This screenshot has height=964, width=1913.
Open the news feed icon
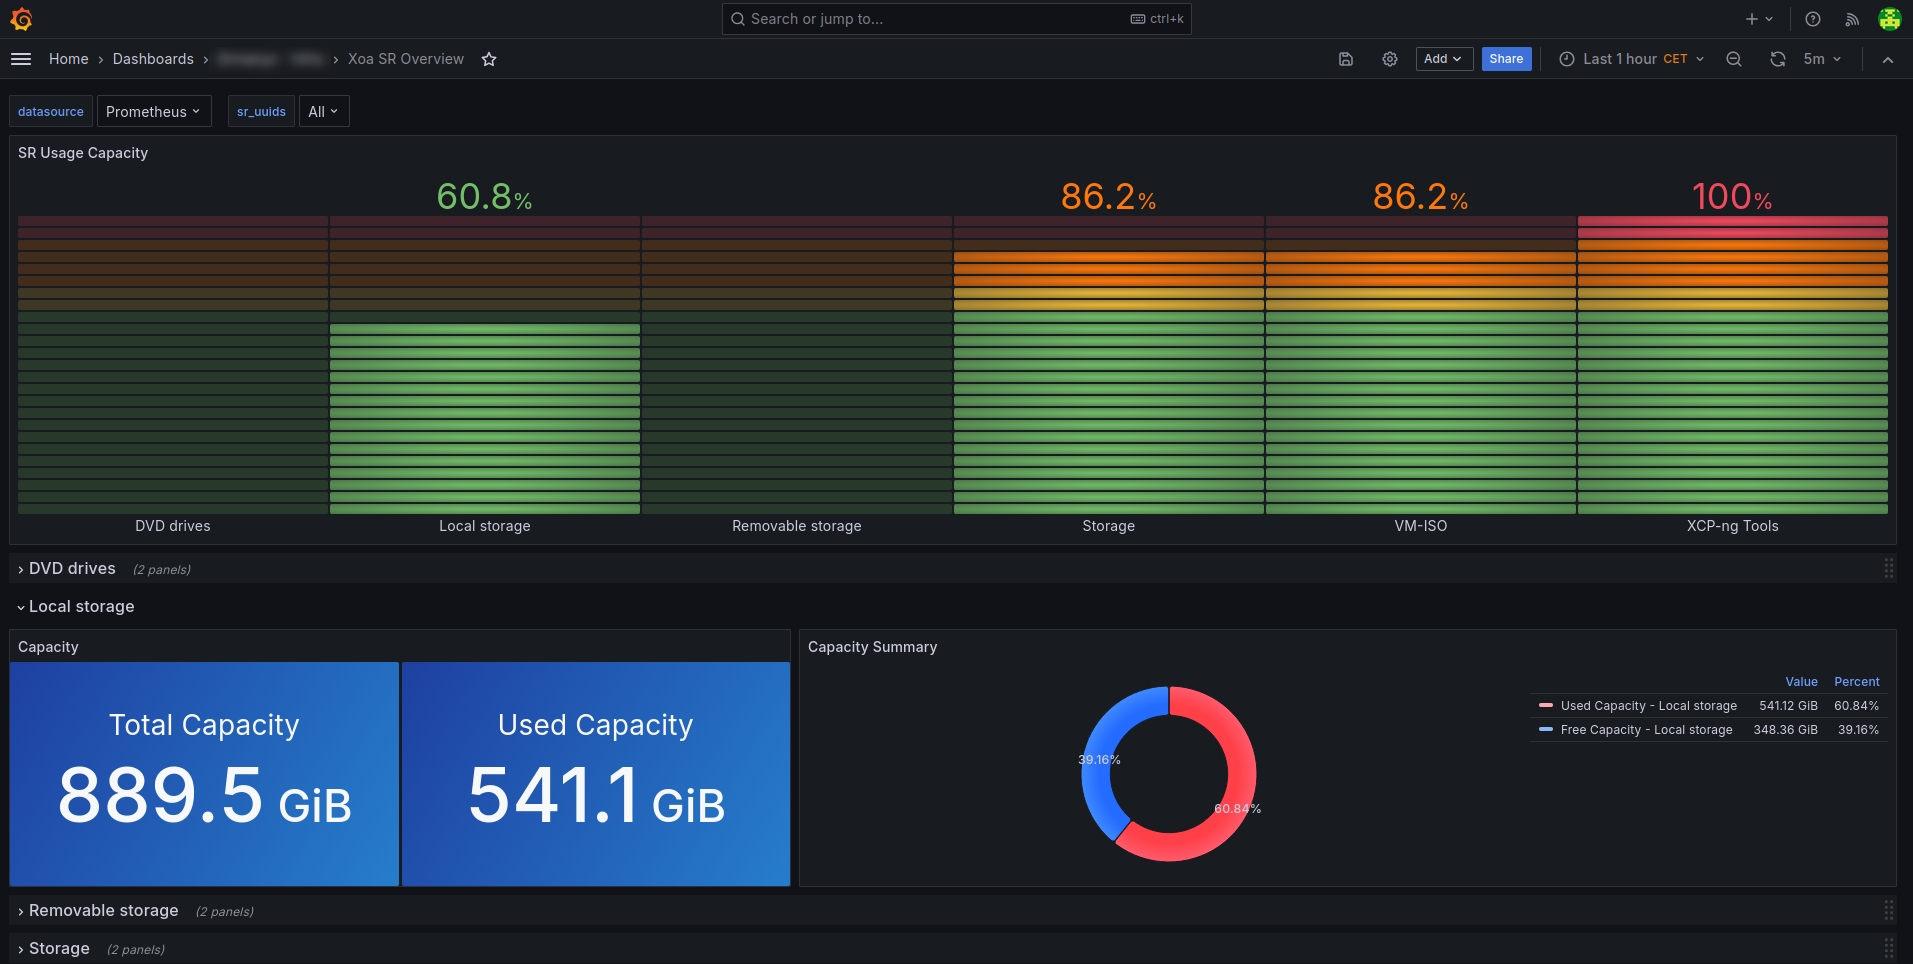pos(1852,19)
